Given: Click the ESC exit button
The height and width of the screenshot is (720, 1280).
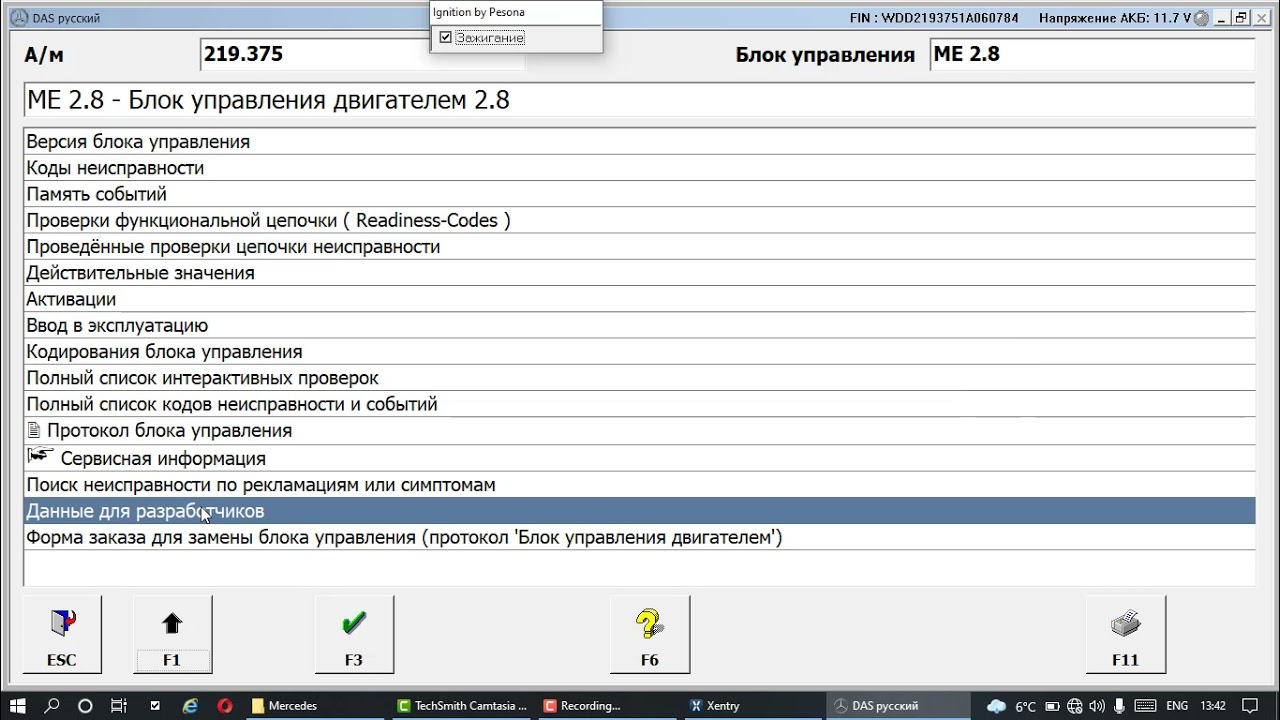Looking at the screenshot, I should [62, 635].
